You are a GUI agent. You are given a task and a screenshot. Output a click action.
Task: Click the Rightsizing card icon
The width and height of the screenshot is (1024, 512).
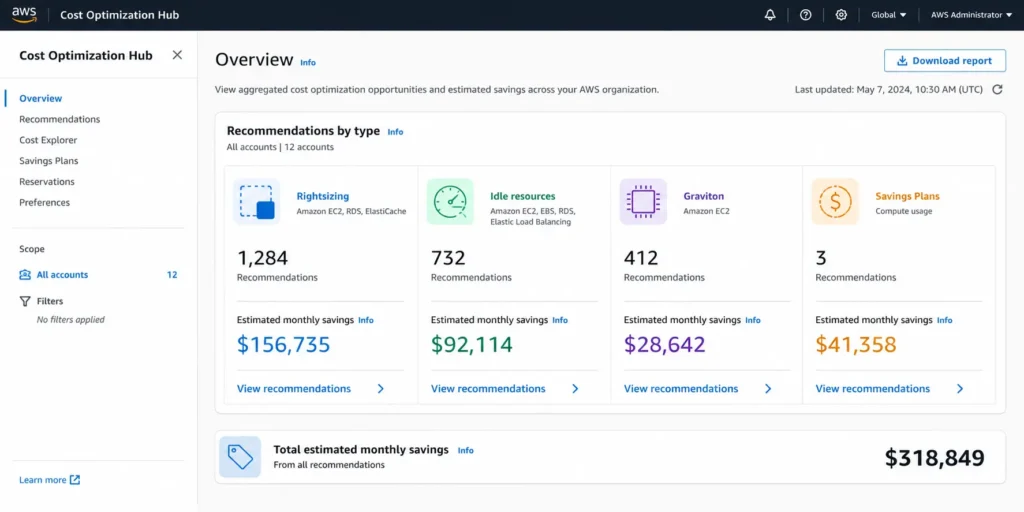point(257,201)
